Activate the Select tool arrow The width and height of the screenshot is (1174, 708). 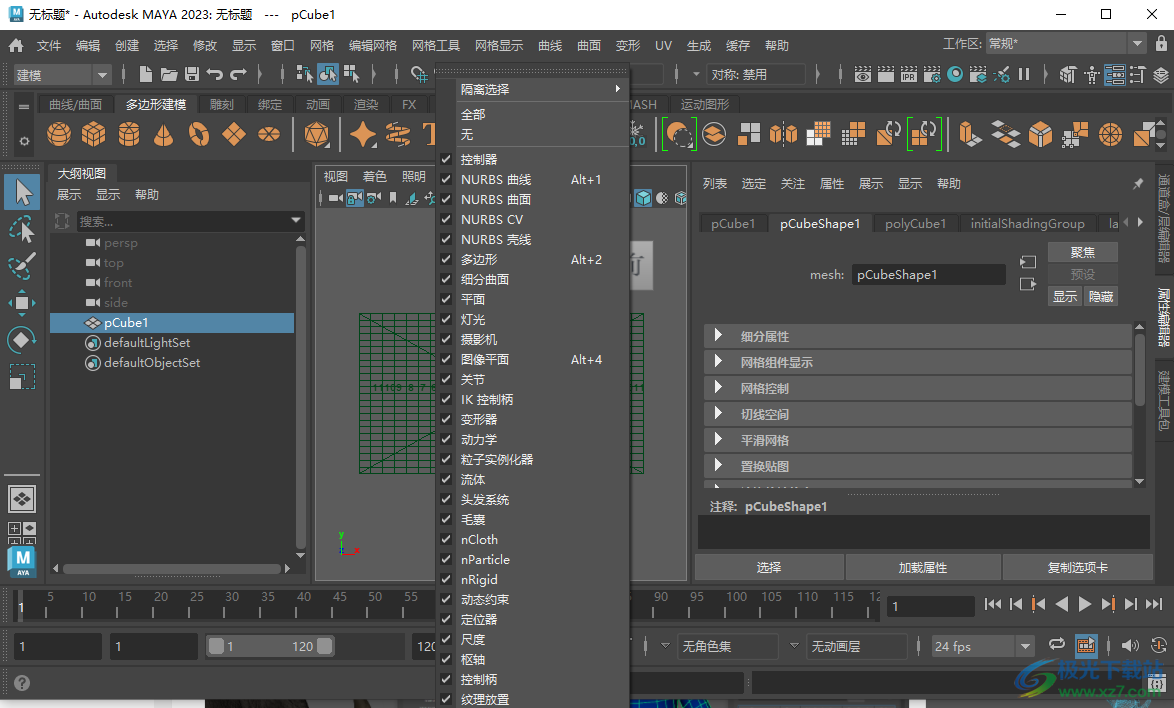[22, 192]
